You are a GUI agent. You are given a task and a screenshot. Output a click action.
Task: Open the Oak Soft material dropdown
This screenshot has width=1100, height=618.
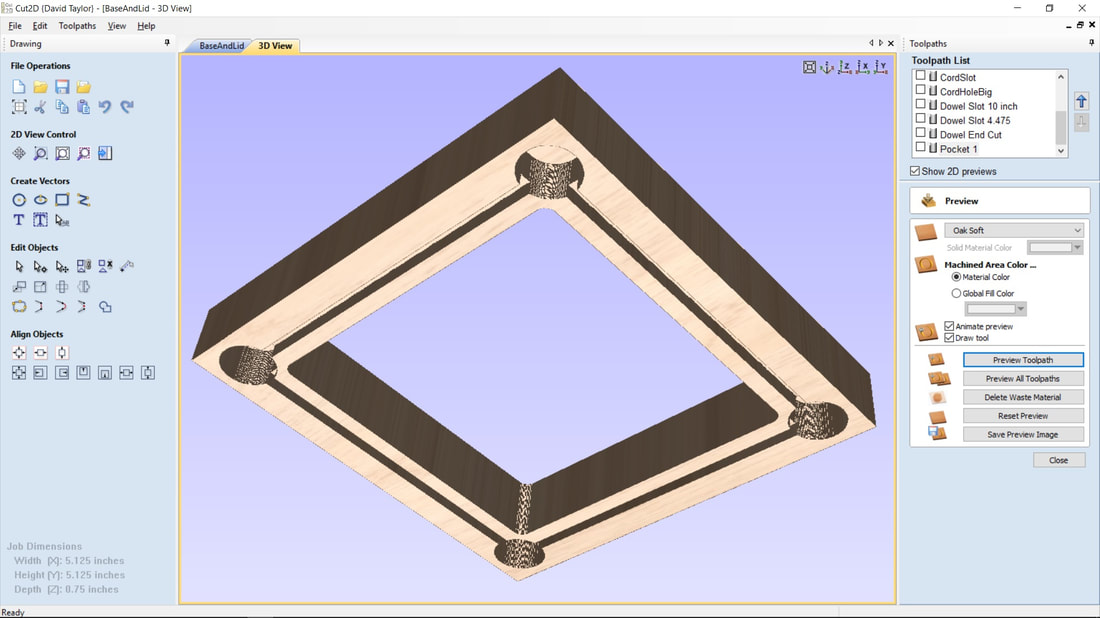tap(1014, 231)
